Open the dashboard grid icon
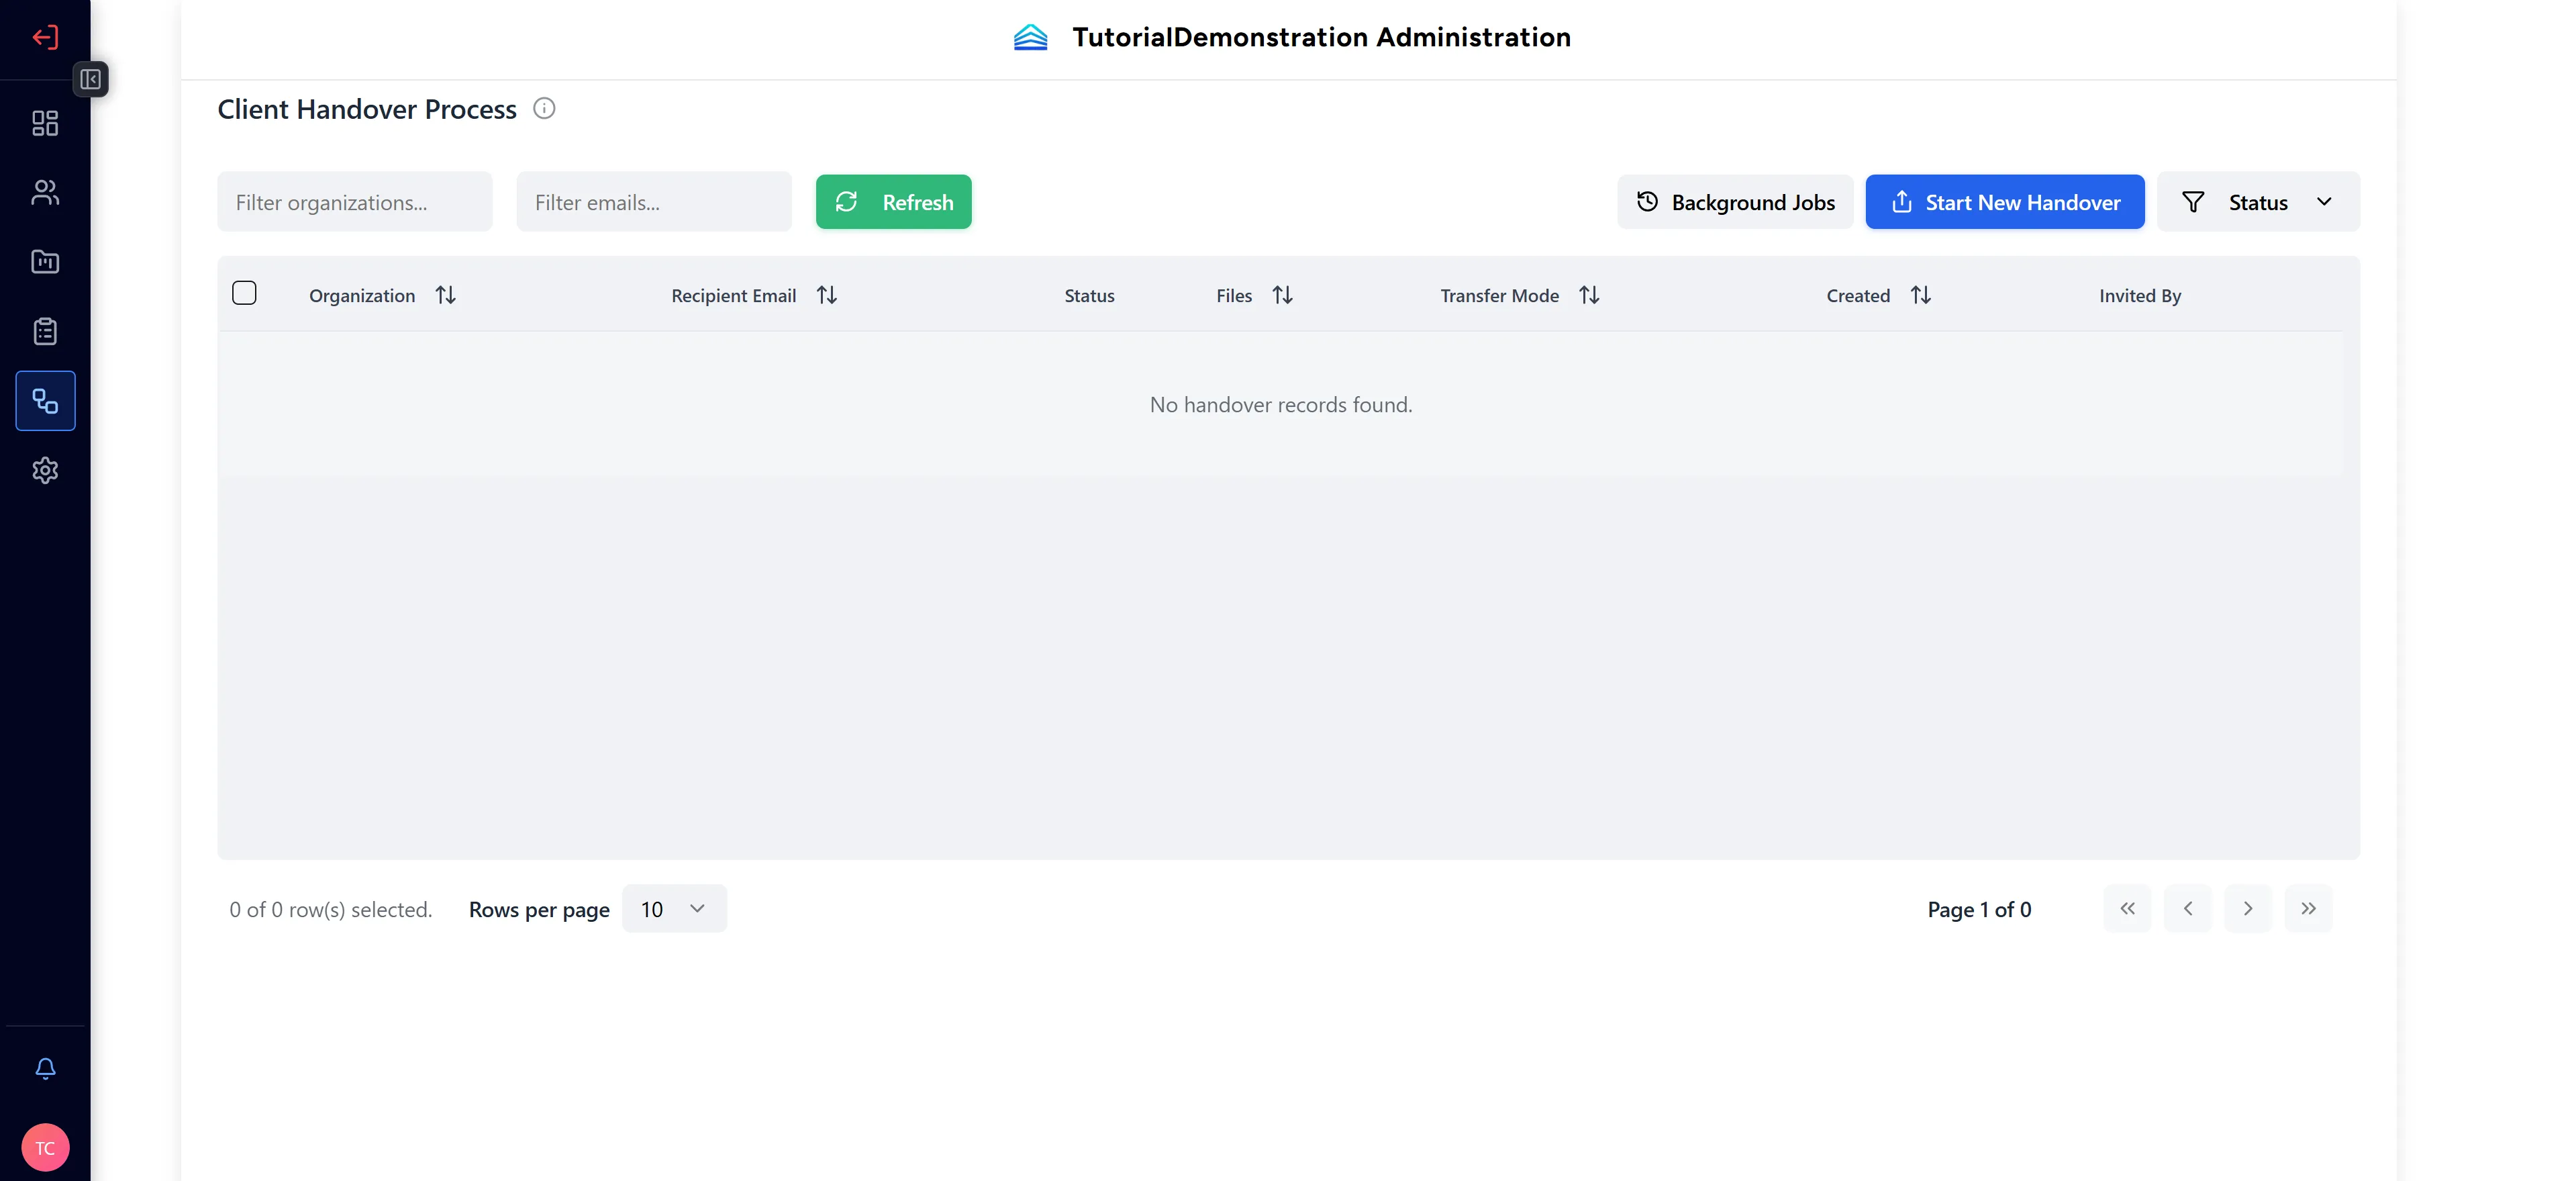The width and height of the screenshot is (2576, 1181). click(x=45, y=123)
